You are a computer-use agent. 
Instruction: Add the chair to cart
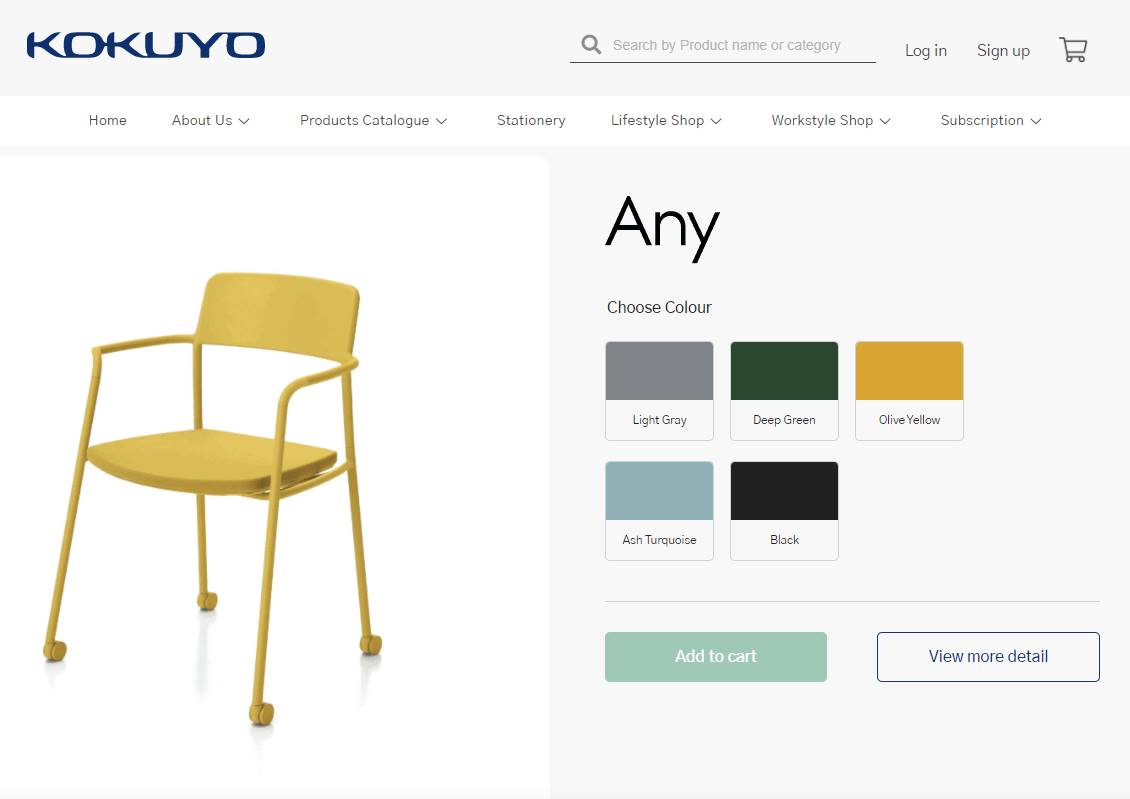click(x=716, y=656)
